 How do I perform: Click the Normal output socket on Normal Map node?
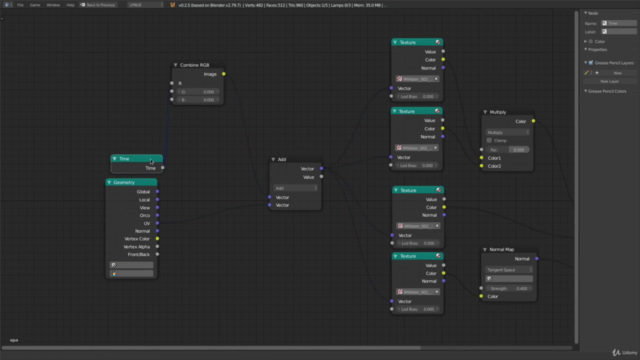tap(536, 259)
